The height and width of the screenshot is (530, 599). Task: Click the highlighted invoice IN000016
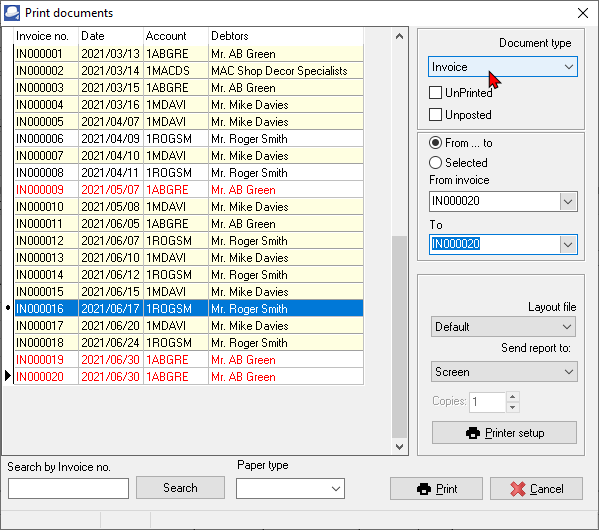(x=189, y=309)
